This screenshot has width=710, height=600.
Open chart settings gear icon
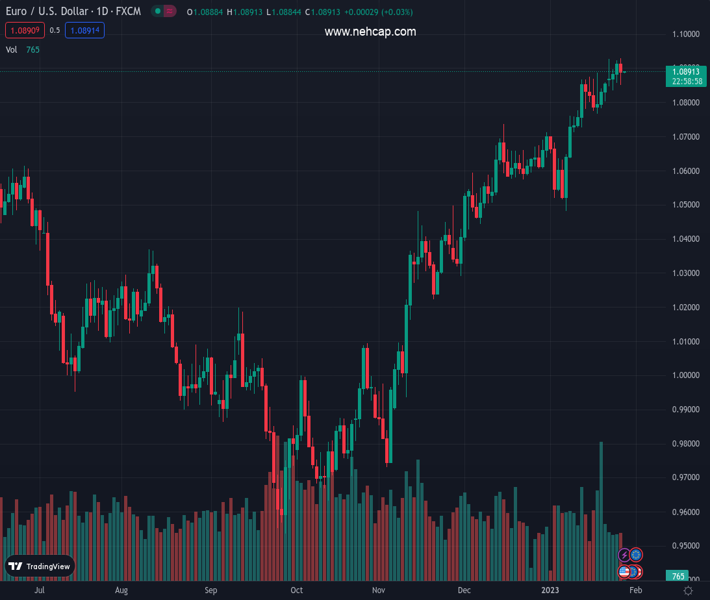click(x=688, y=591)
